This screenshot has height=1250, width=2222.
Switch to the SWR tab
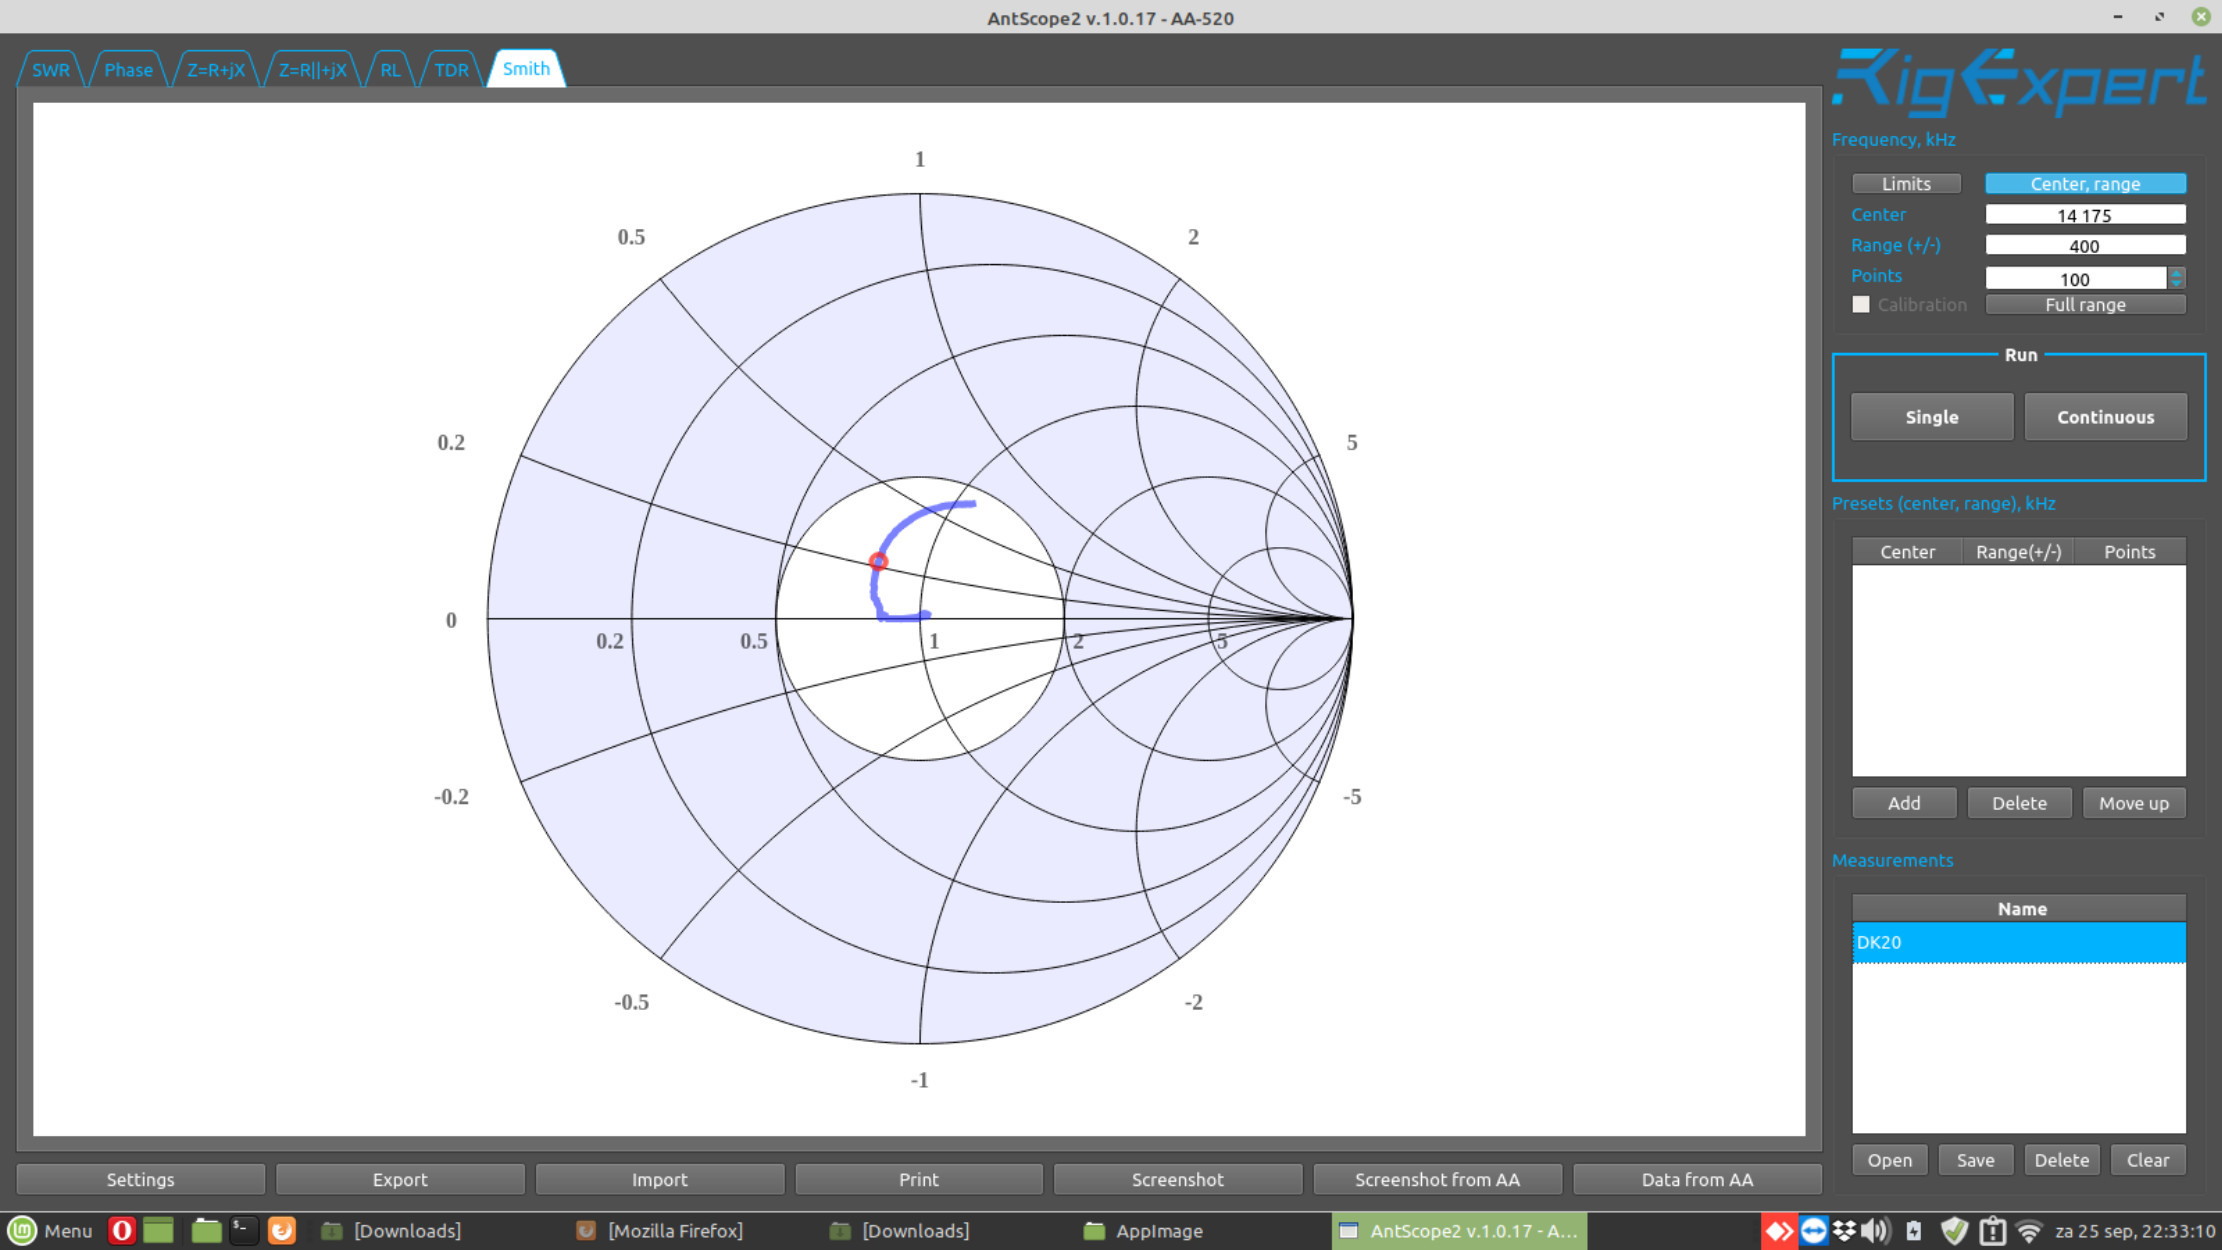click(51, 70)
